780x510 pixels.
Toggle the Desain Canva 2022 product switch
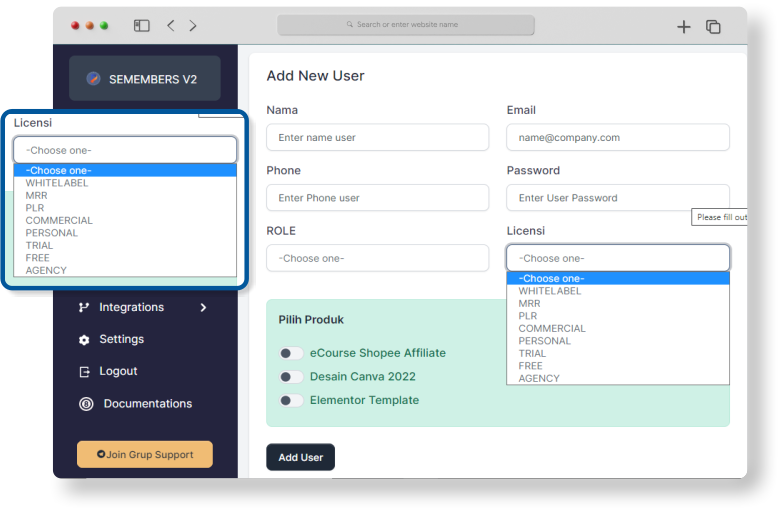click(x=291, y=377)
